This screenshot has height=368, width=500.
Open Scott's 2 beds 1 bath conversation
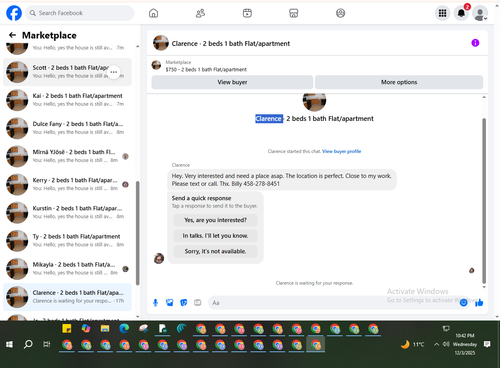[x=67, y=72]
